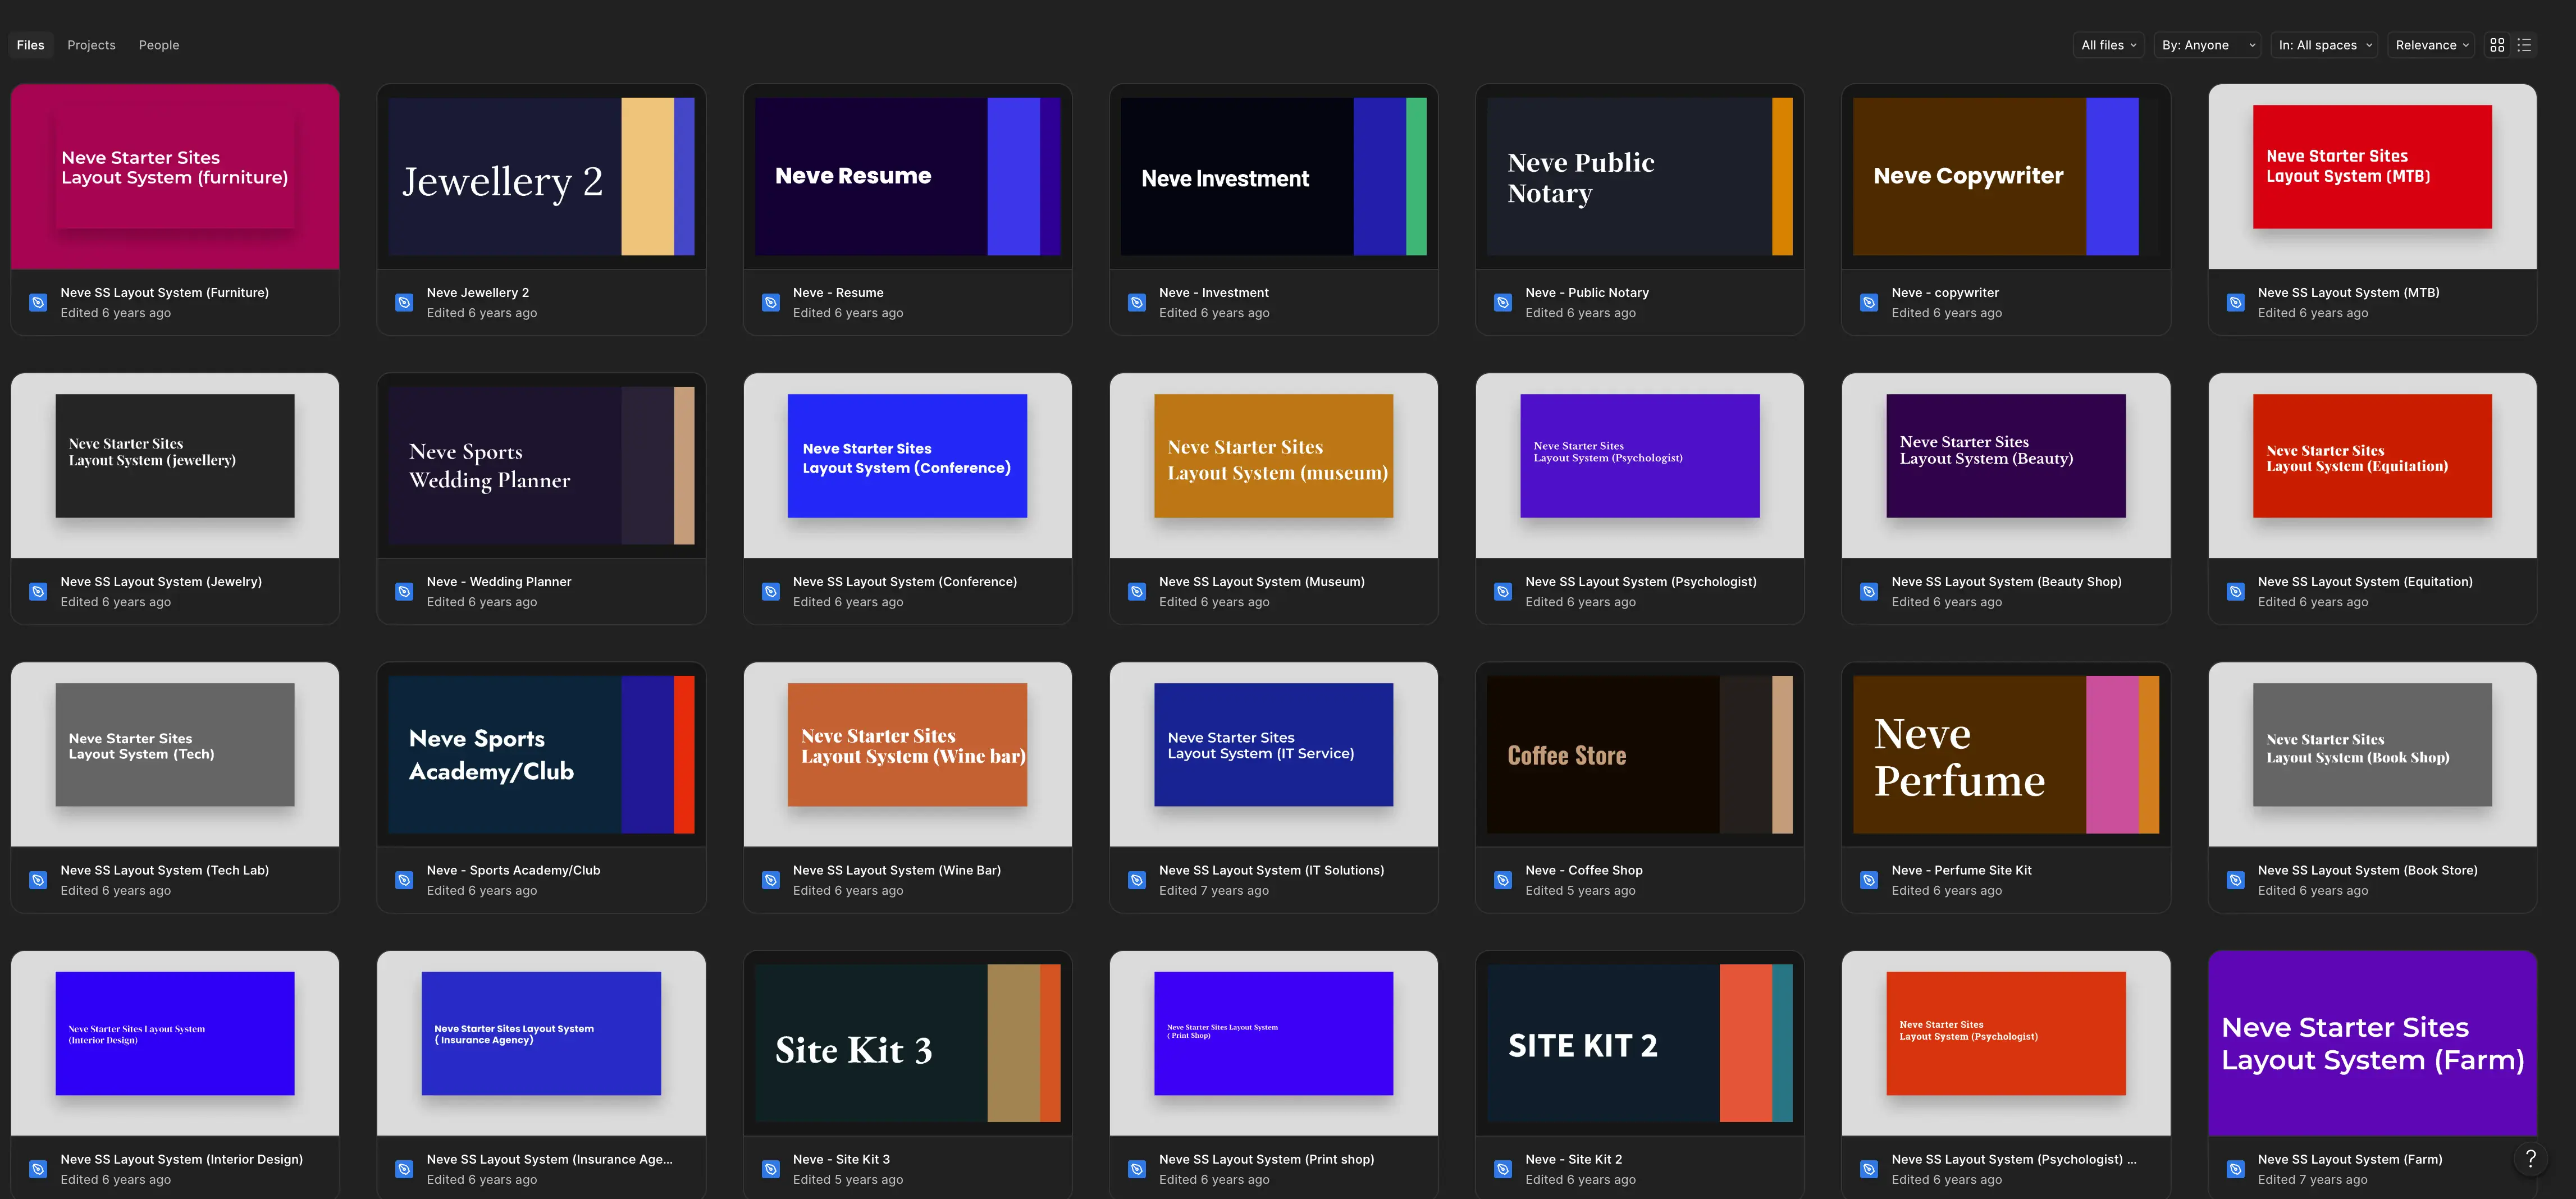The width and height of the screenshot is (2576, 1199).
Task: Click file icon beside Neve - copywriter
Action: point(1868,302)
